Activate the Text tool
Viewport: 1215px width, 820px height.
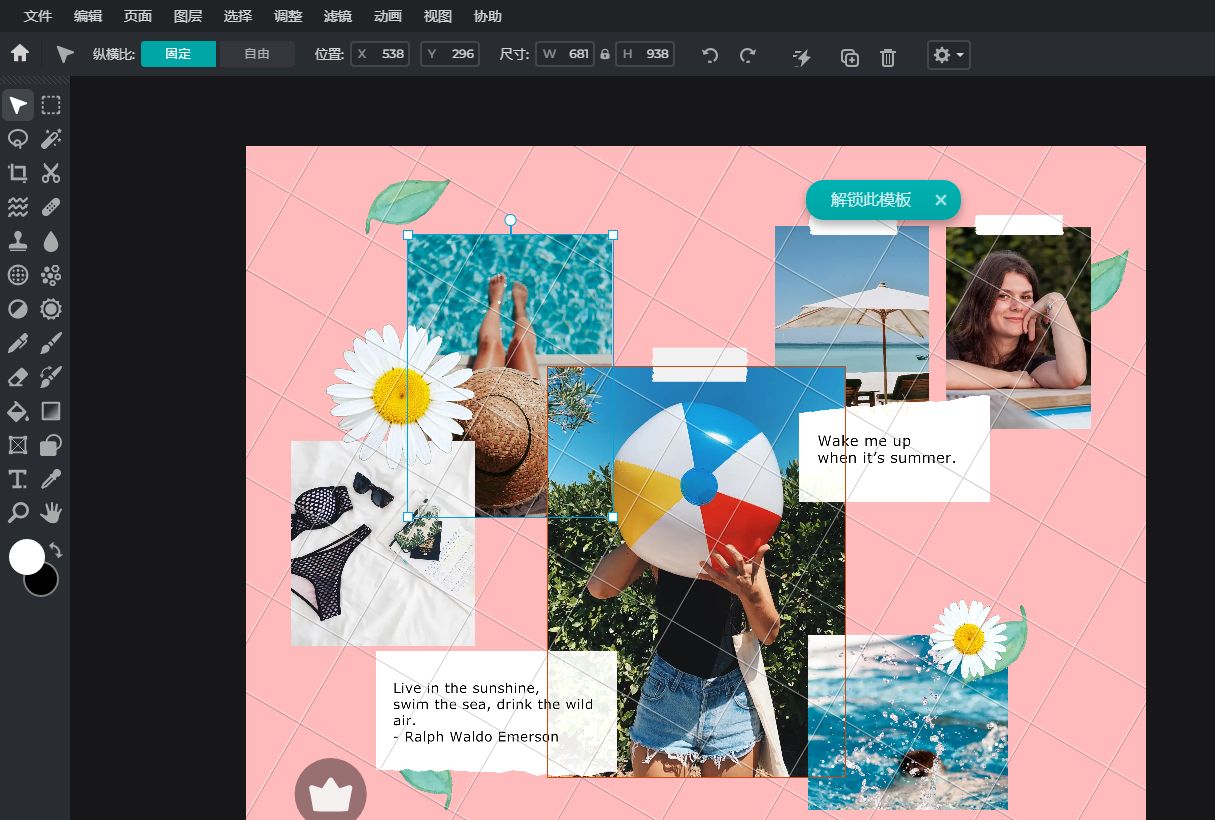tap(18, 479)
